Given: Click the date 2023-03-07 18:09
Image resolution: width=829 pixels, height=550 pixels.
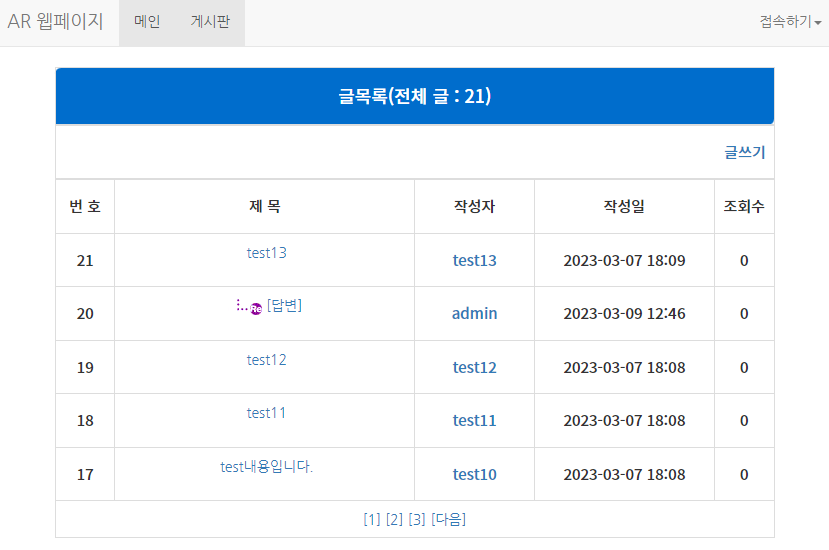Looking at the screenshot, I should 624,260.
